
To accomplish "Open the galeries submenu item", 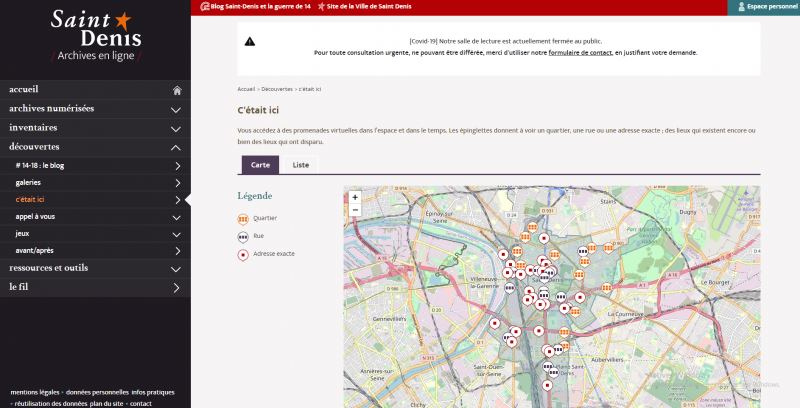I will pyautogui.click(x=29, y=183).
